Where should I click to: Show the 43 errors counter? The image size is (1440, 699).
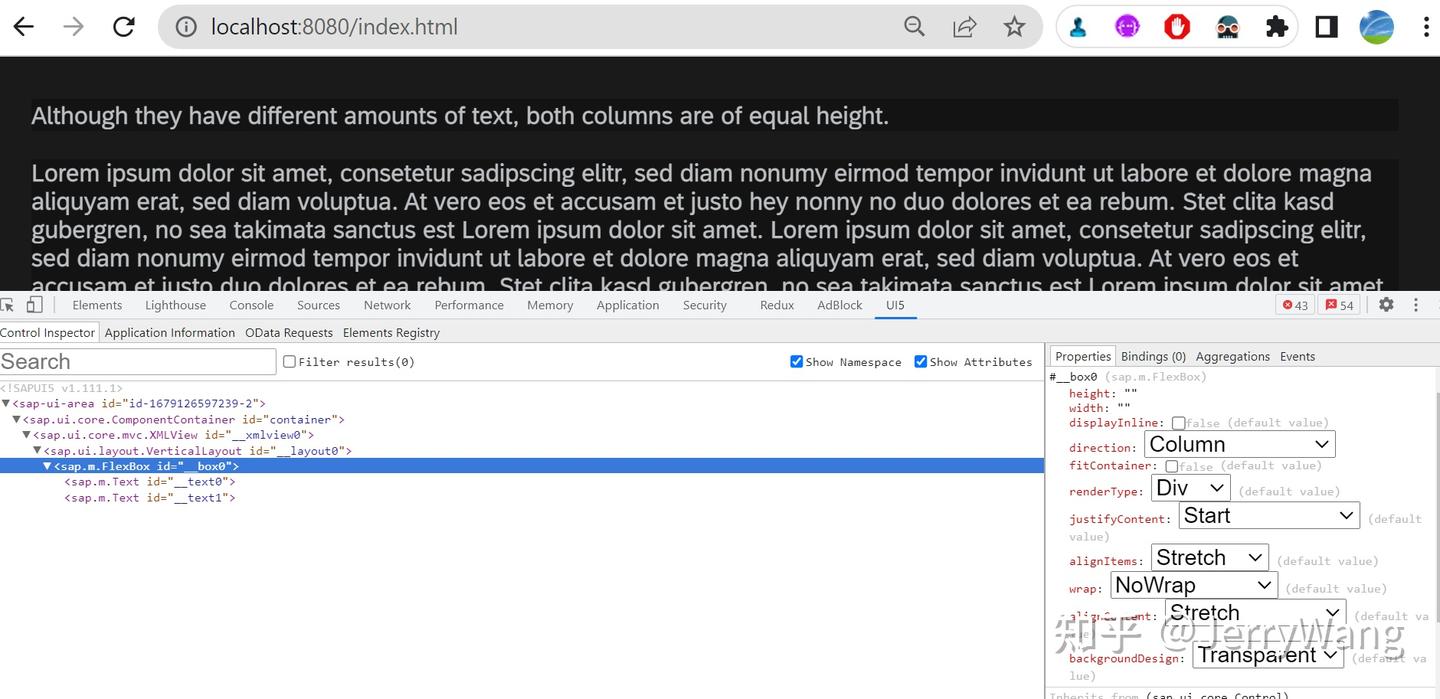point(1295,305)
